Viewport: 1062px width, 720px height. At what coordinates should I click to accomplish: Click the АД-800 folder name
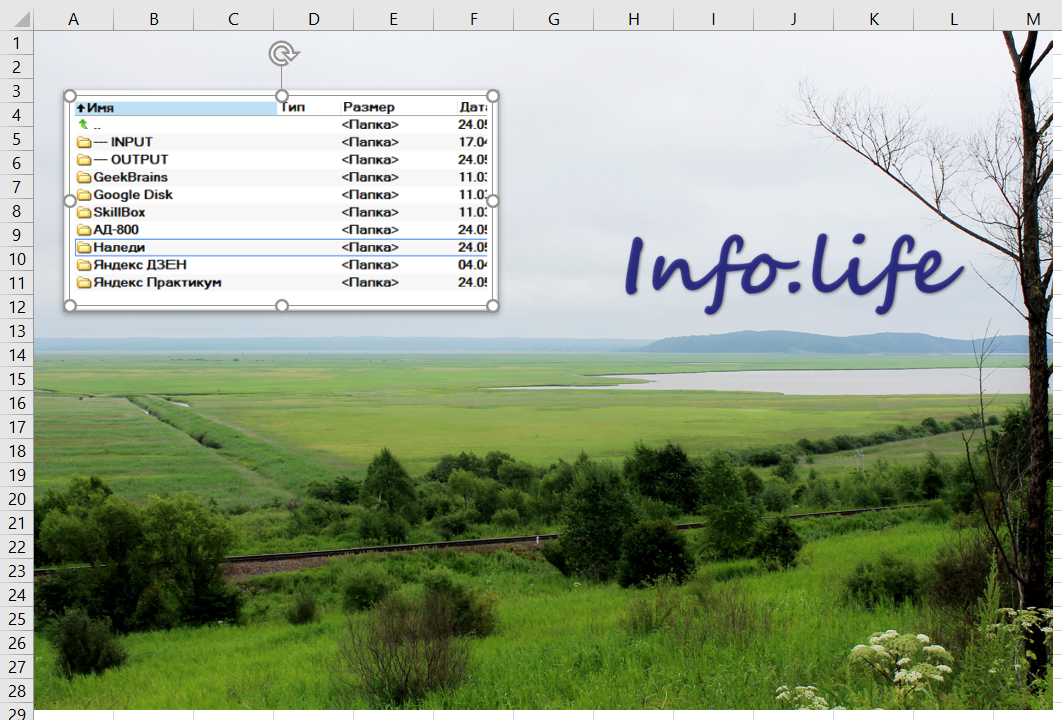tap(116, 230)
